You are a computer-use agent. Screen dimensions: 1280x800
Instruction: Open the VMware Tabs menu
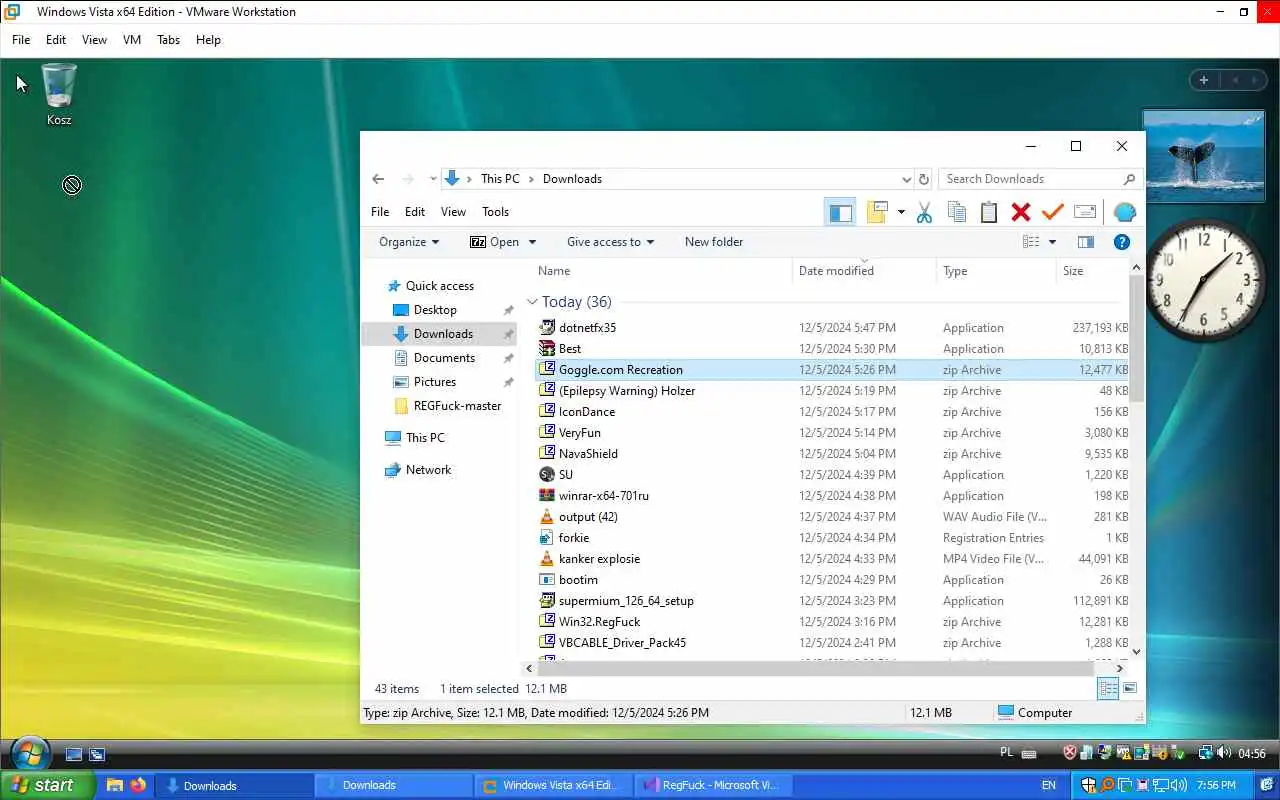click(168, 40)
